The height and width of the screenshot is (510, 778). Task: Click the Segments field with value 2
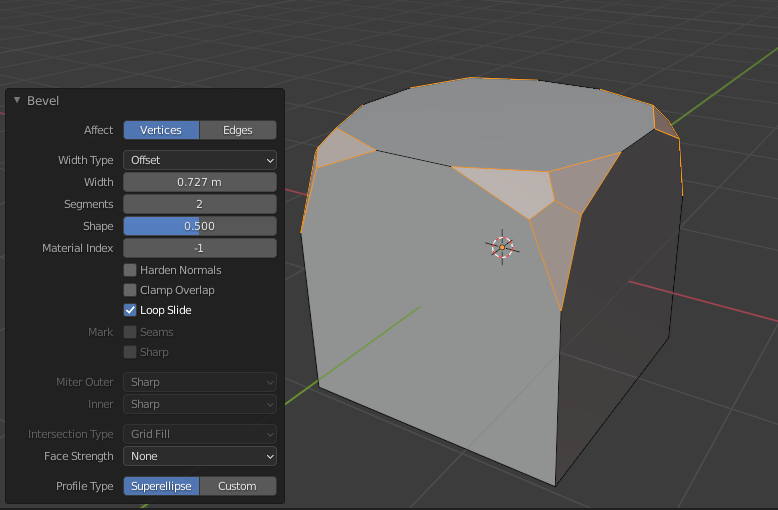(x=200, y=204)
